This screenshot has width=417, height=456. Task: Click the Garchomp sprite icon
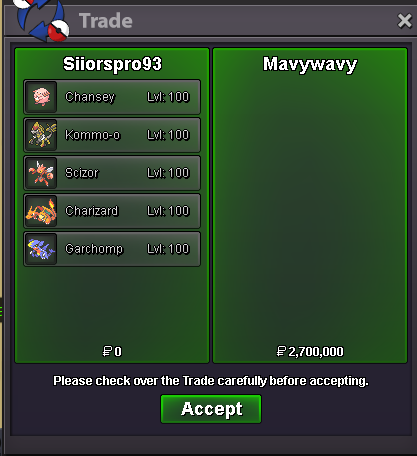(x=41, y=249)
